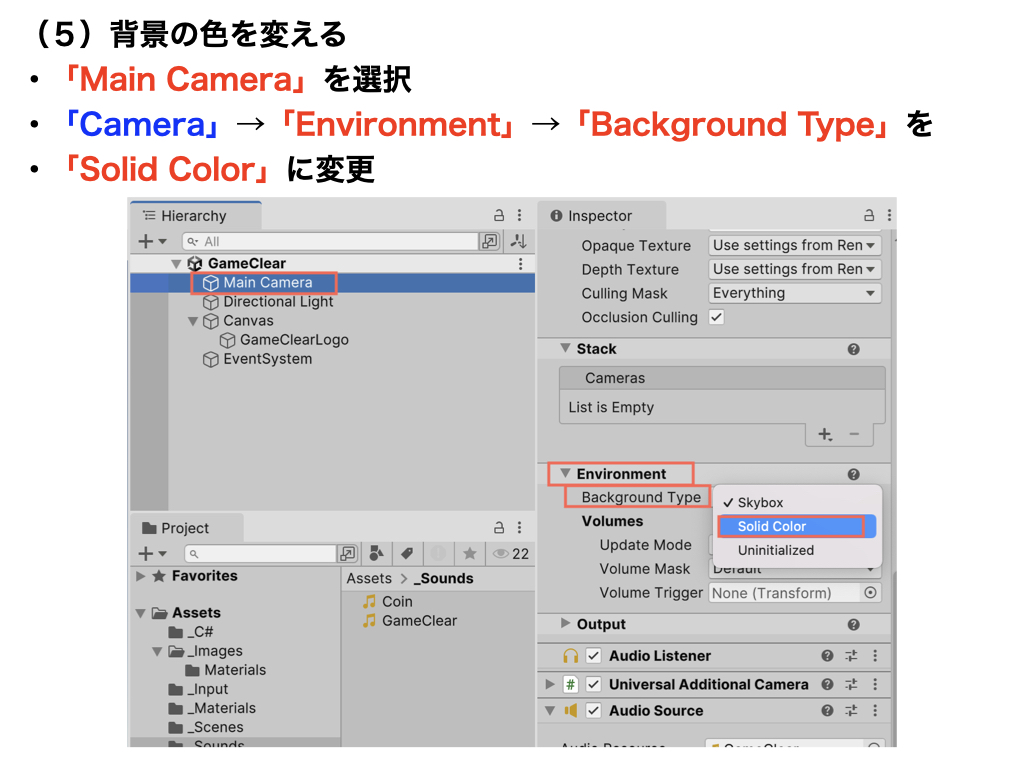Toggle the Occlusion Culling checkbox

coord(716,317)
